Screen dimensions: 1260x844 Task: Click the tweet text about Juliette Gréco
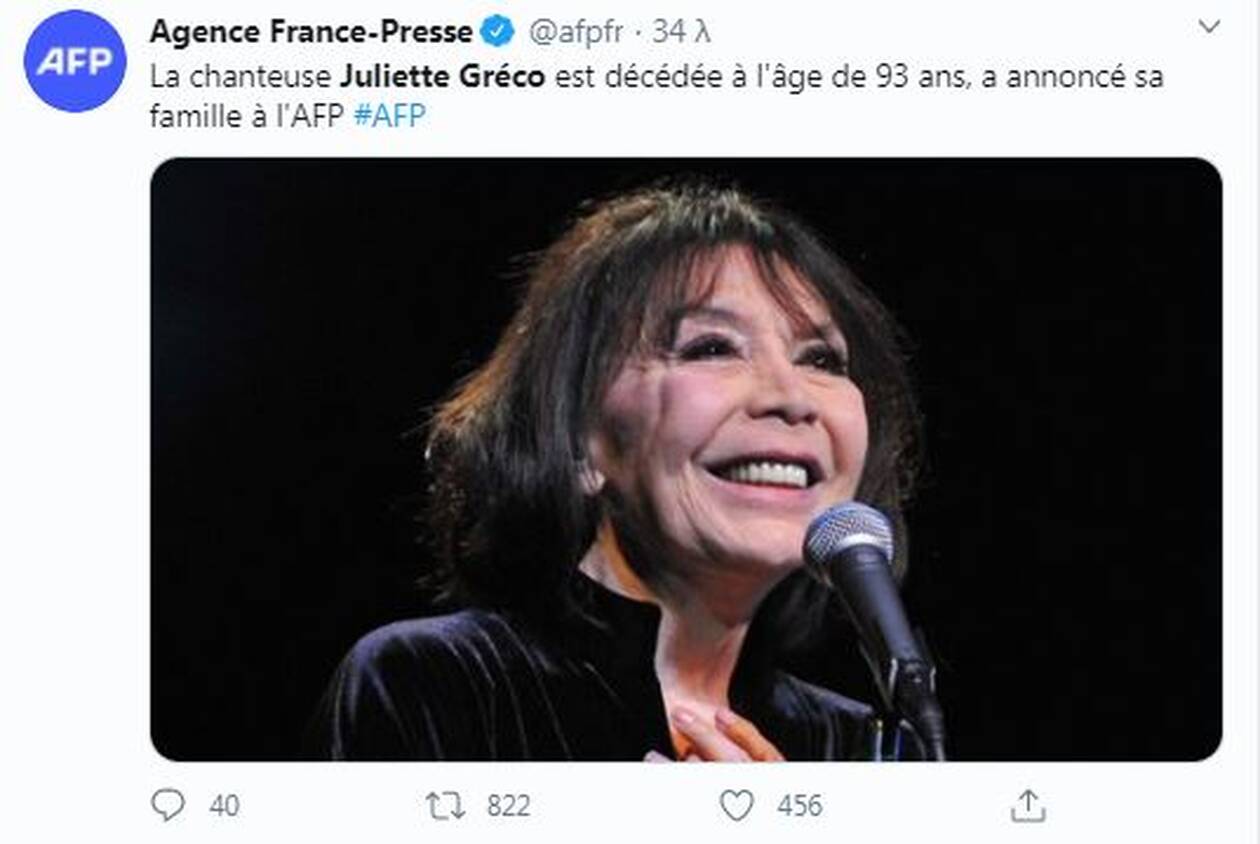pyautogui.click(x=657, y=96)
